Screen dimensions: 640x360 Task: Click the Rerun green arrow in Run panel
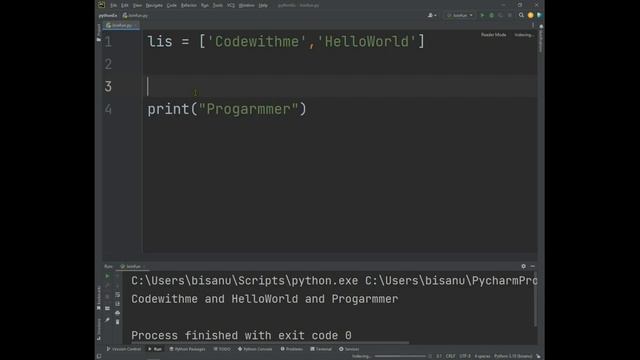click(107, 276)
